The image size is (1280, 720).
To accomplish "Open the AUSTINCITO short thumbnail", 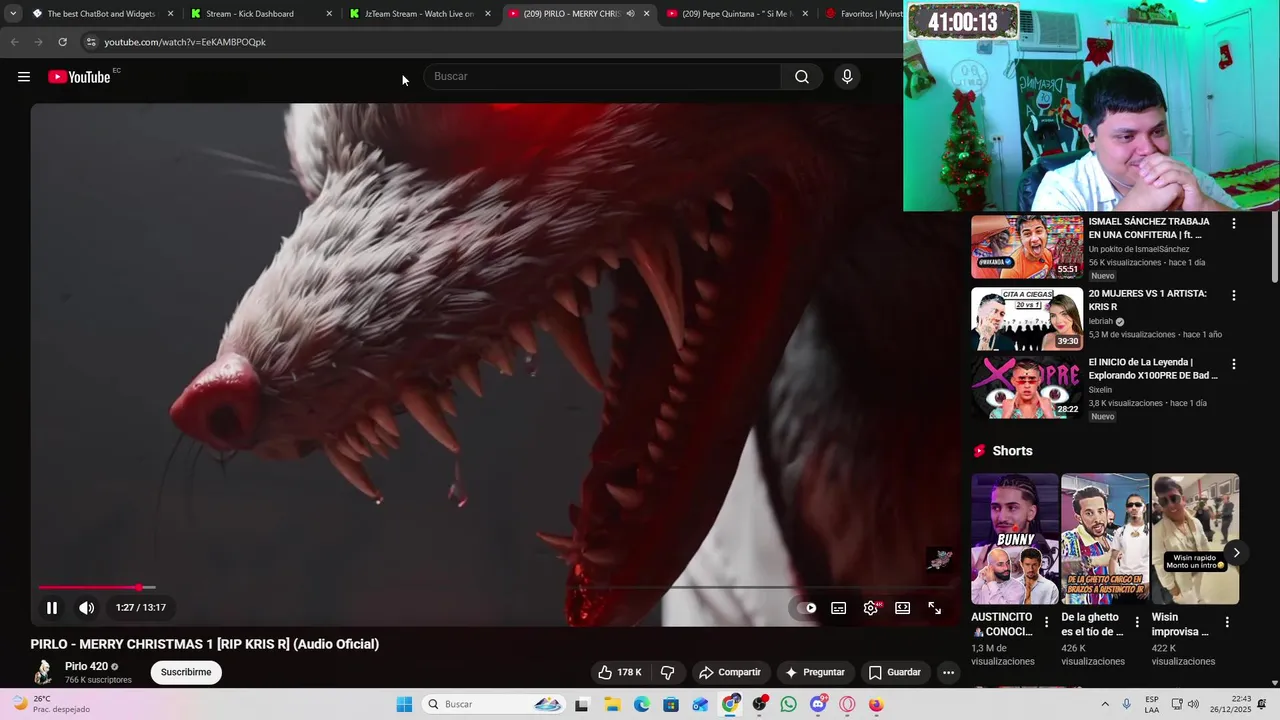I will click(x=1014, y=539).
